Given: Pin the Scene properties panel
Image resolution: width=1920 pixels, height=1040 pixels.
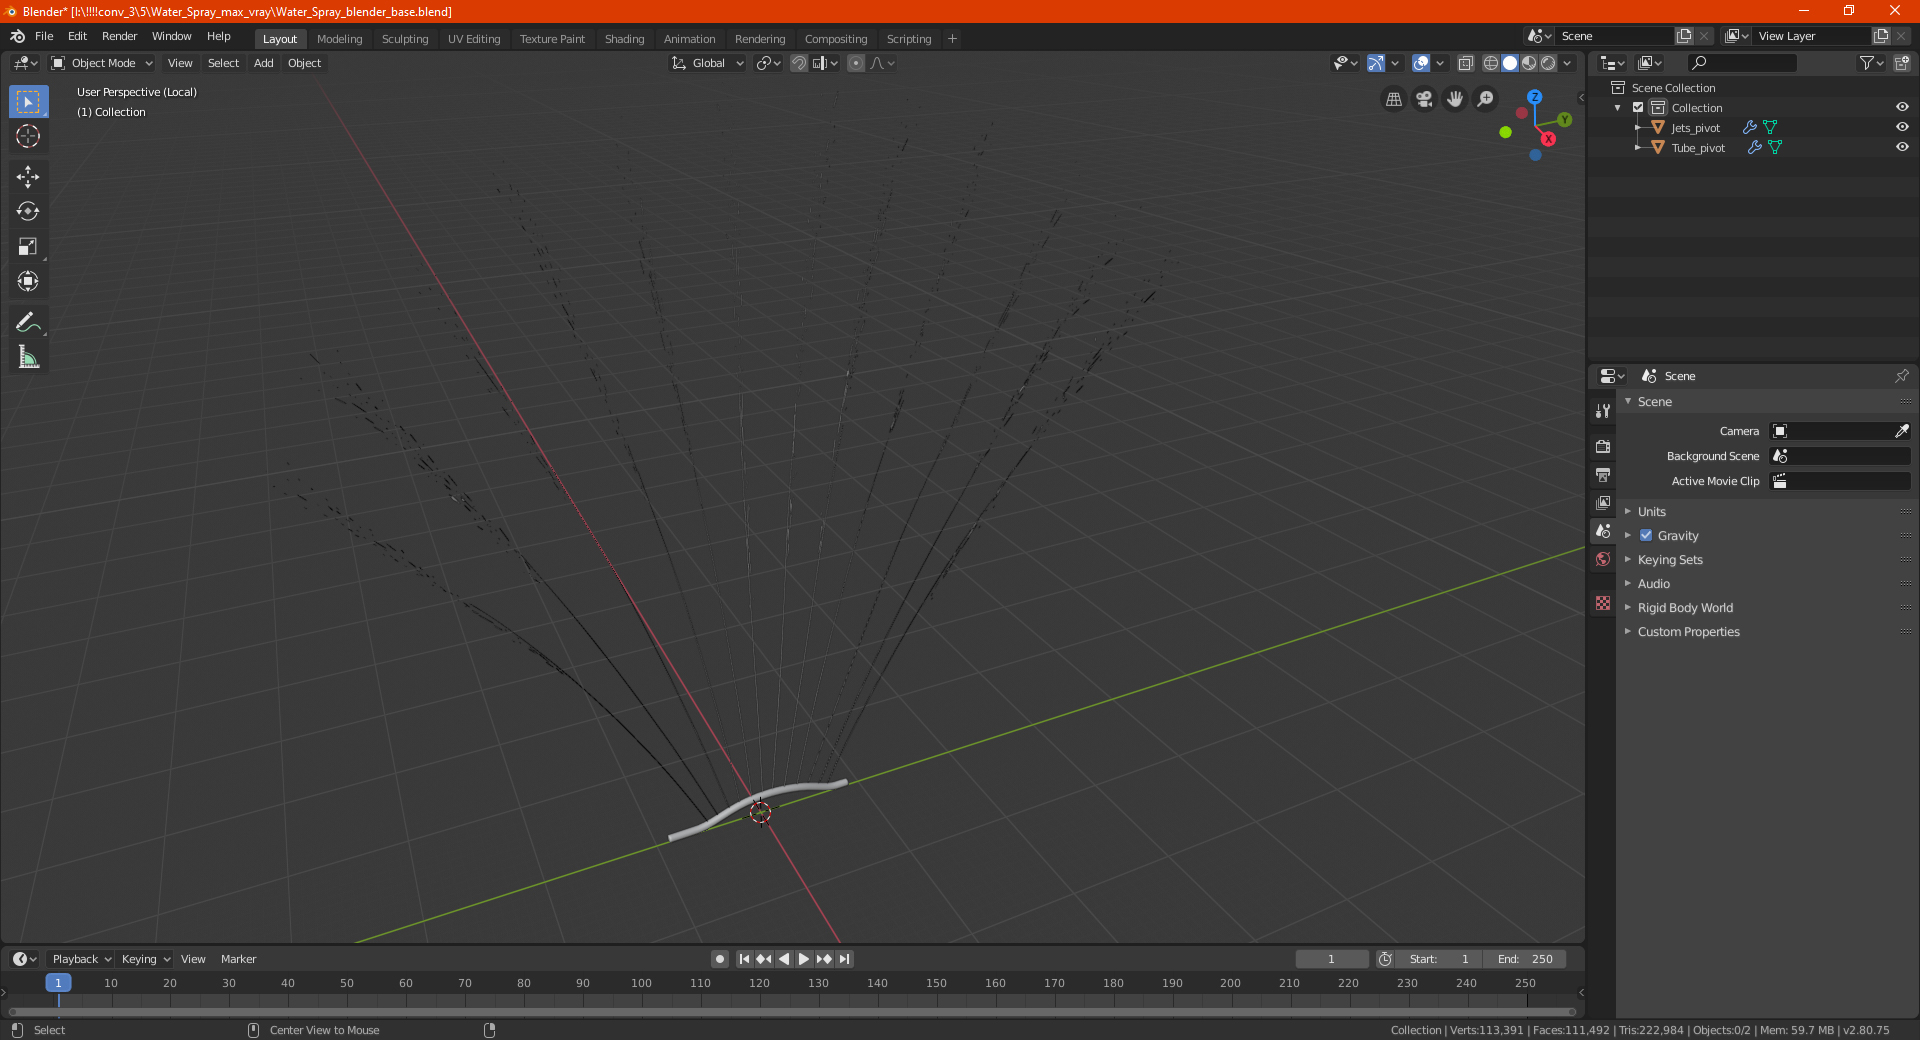Looking at the screenshot, I should pos(1901,376).
